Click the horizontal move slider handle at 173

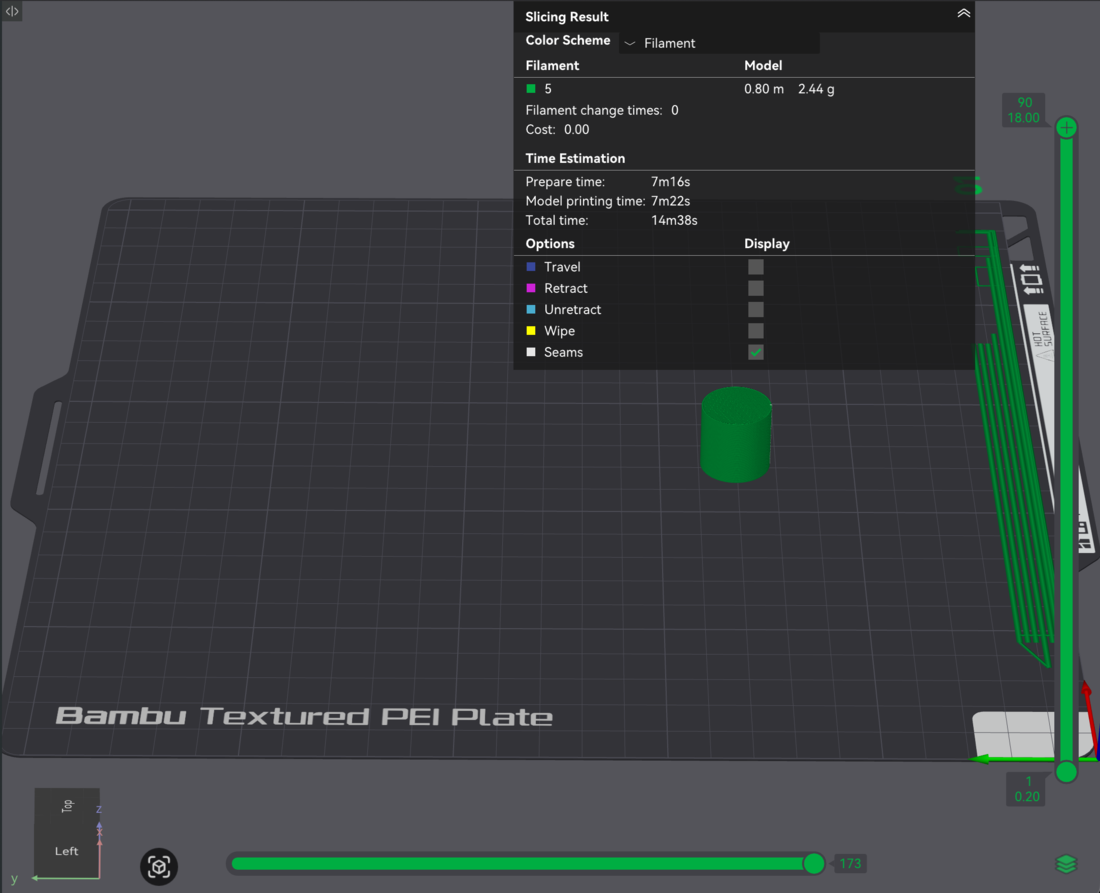(x=814, y=864)
